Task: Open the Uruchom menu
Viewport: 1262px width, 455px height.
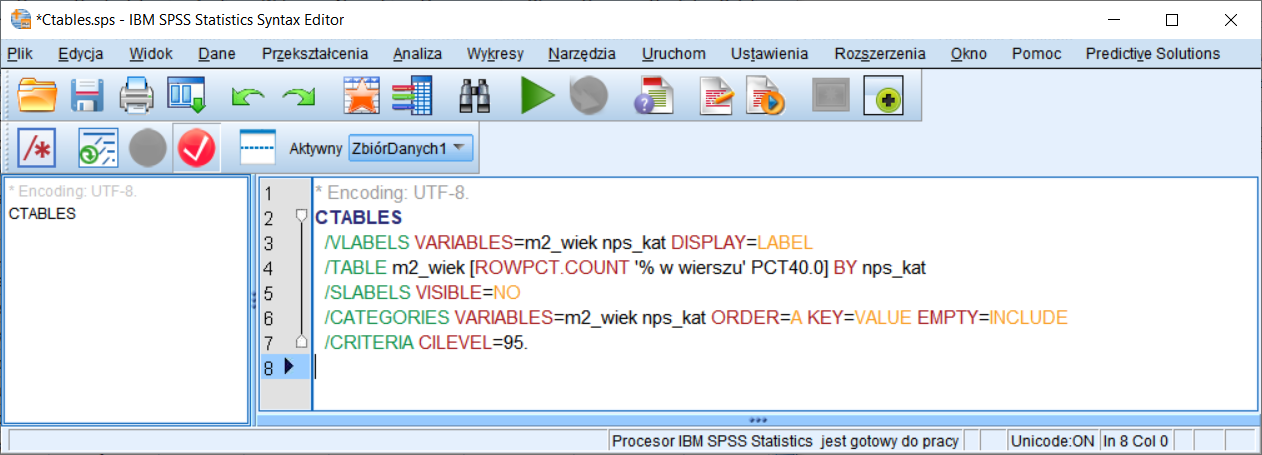Action: click(x=674, y=54)
